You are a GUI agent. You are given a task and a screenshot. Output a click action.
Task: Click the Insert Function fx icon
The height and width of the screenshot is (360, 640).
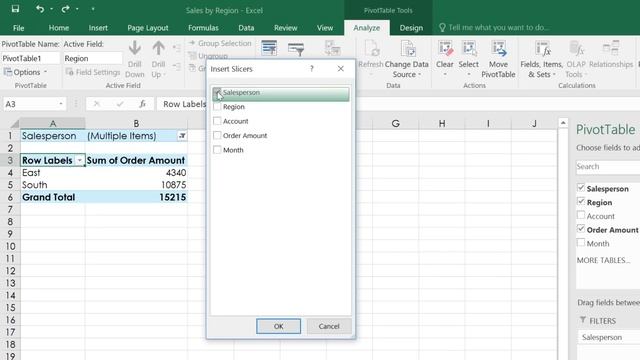coord(142,104)
